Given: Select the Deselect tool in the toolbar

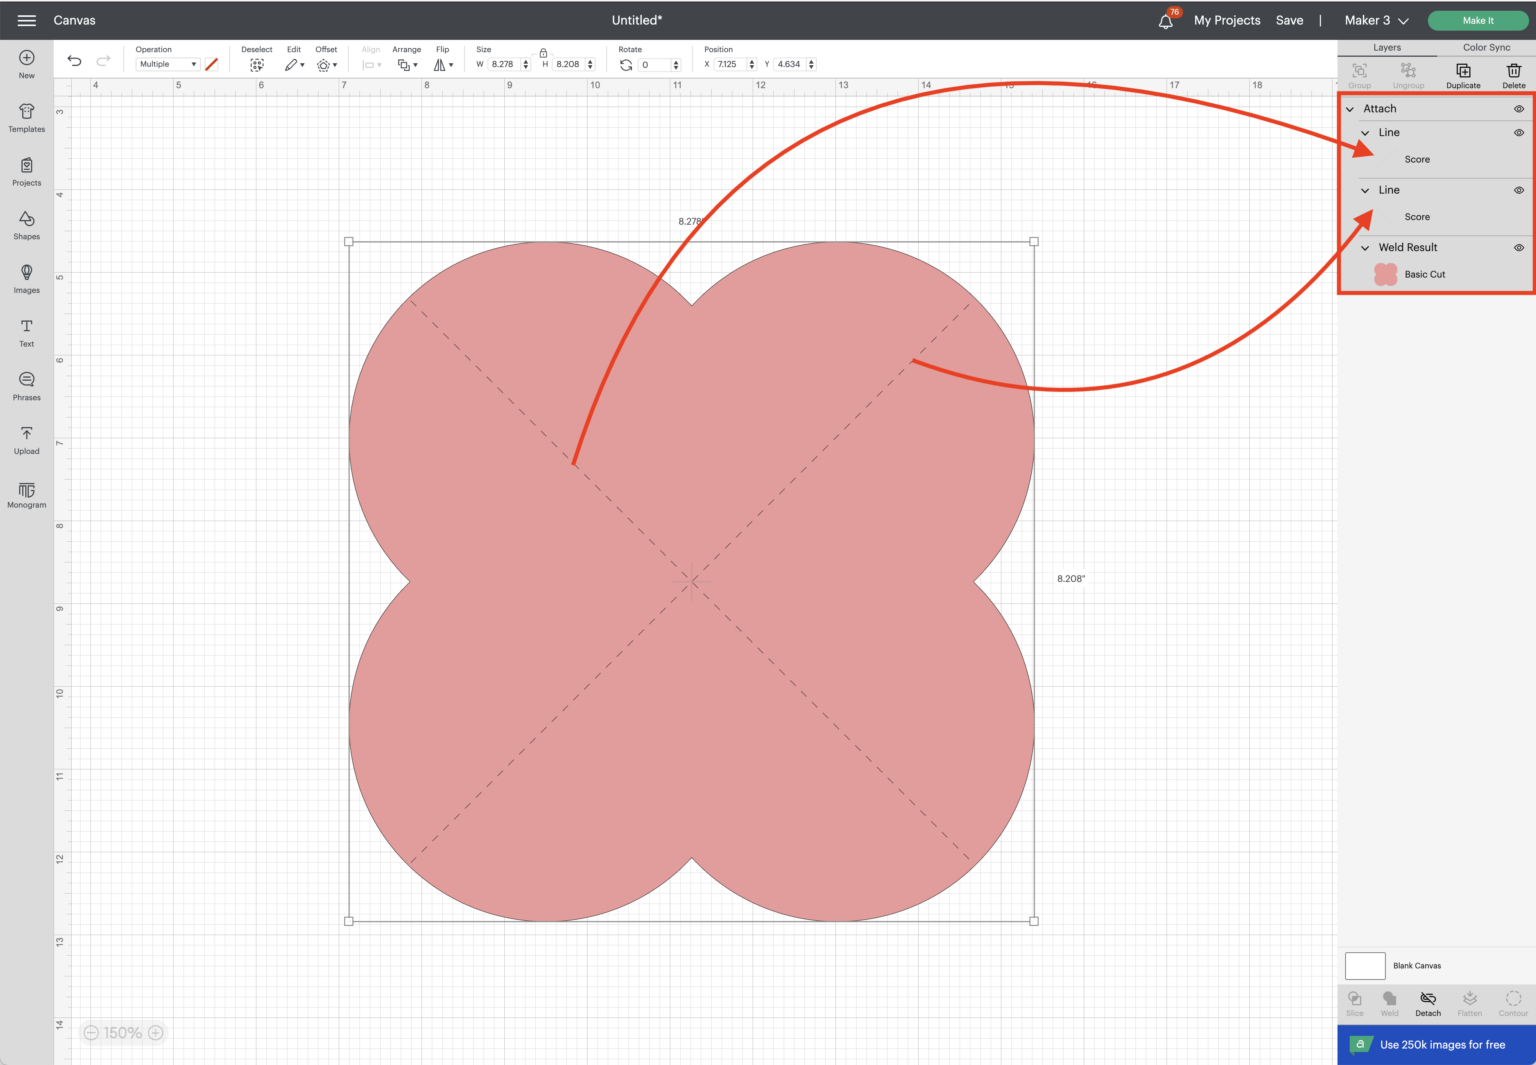Looking at the screenshot, I should point(257,64).
